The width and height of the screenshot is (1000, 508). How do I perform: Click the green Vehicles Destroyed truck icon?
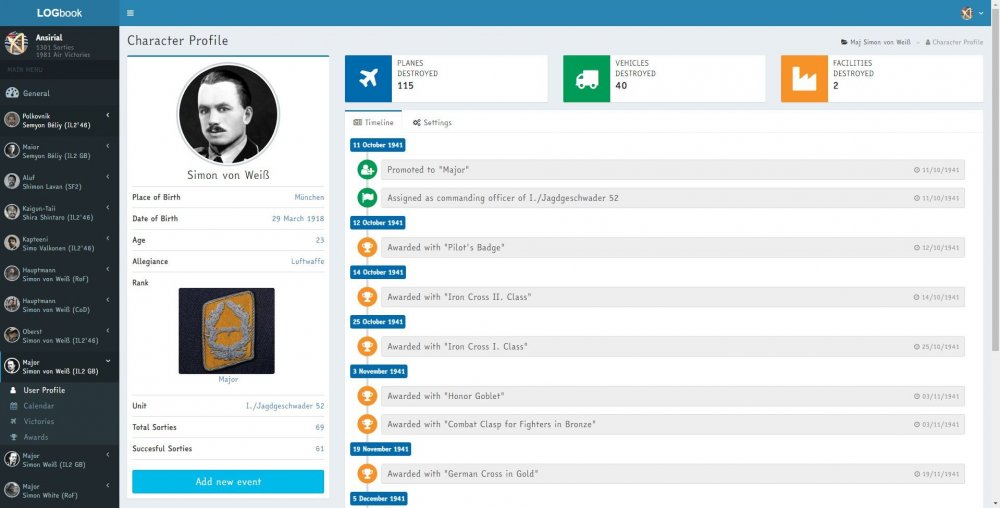tap(587, 78)
